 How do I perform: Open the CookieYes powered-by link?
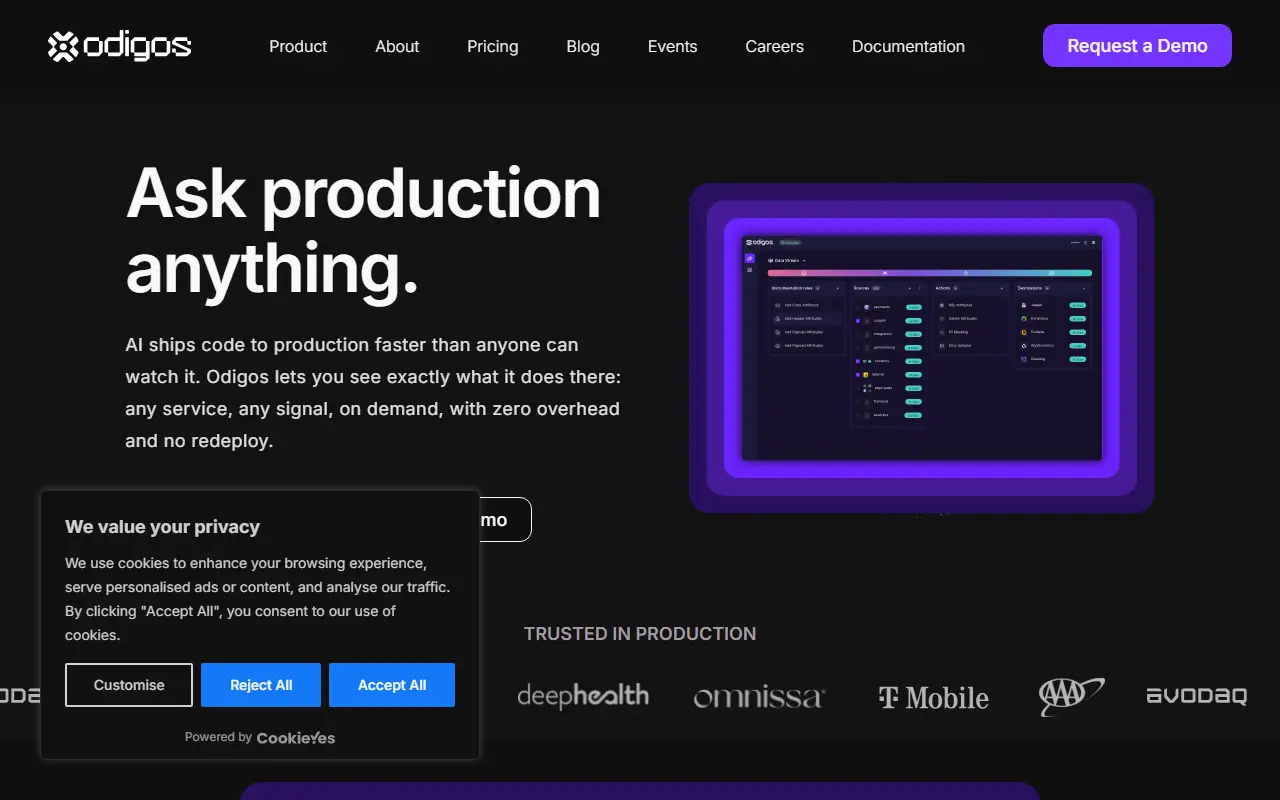[296, 738]
